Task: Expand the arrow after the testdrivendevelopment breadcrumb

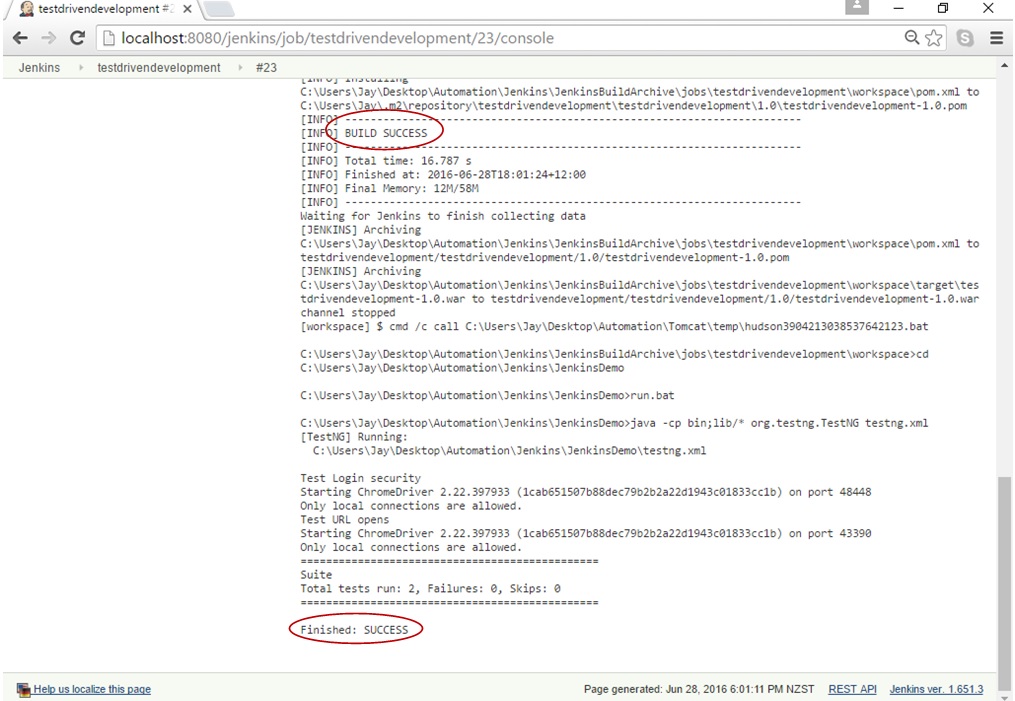Action: (240, 68)
